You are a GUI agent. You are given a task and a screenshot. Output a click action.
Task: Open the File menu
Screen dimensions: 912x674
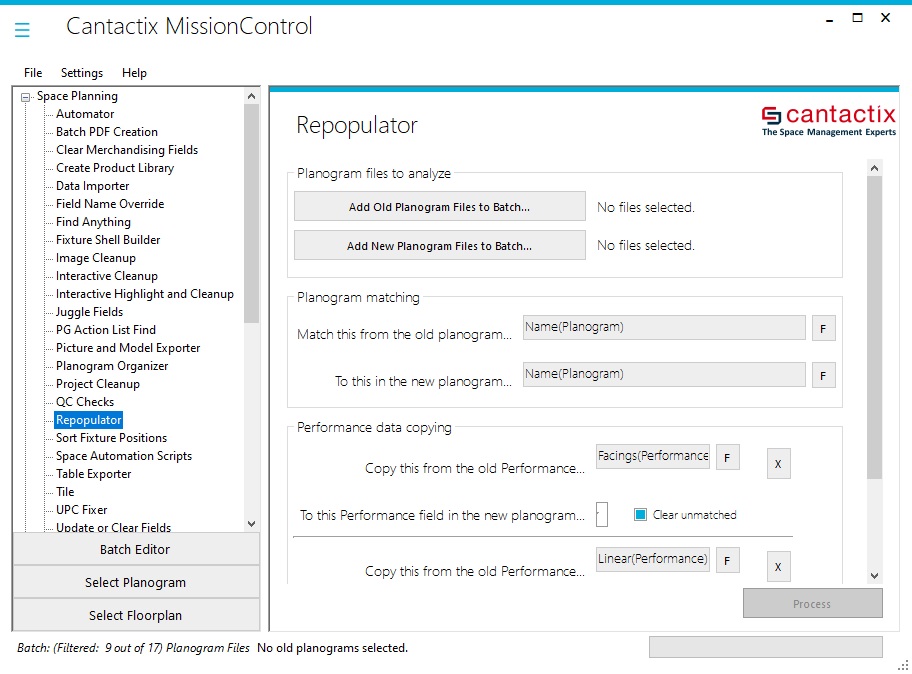coord(33,73)
